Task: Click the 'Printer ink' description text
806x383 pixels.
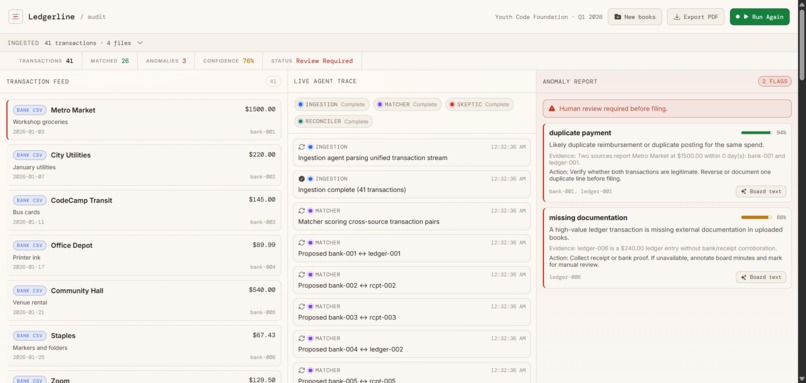Action: [27, 258]
